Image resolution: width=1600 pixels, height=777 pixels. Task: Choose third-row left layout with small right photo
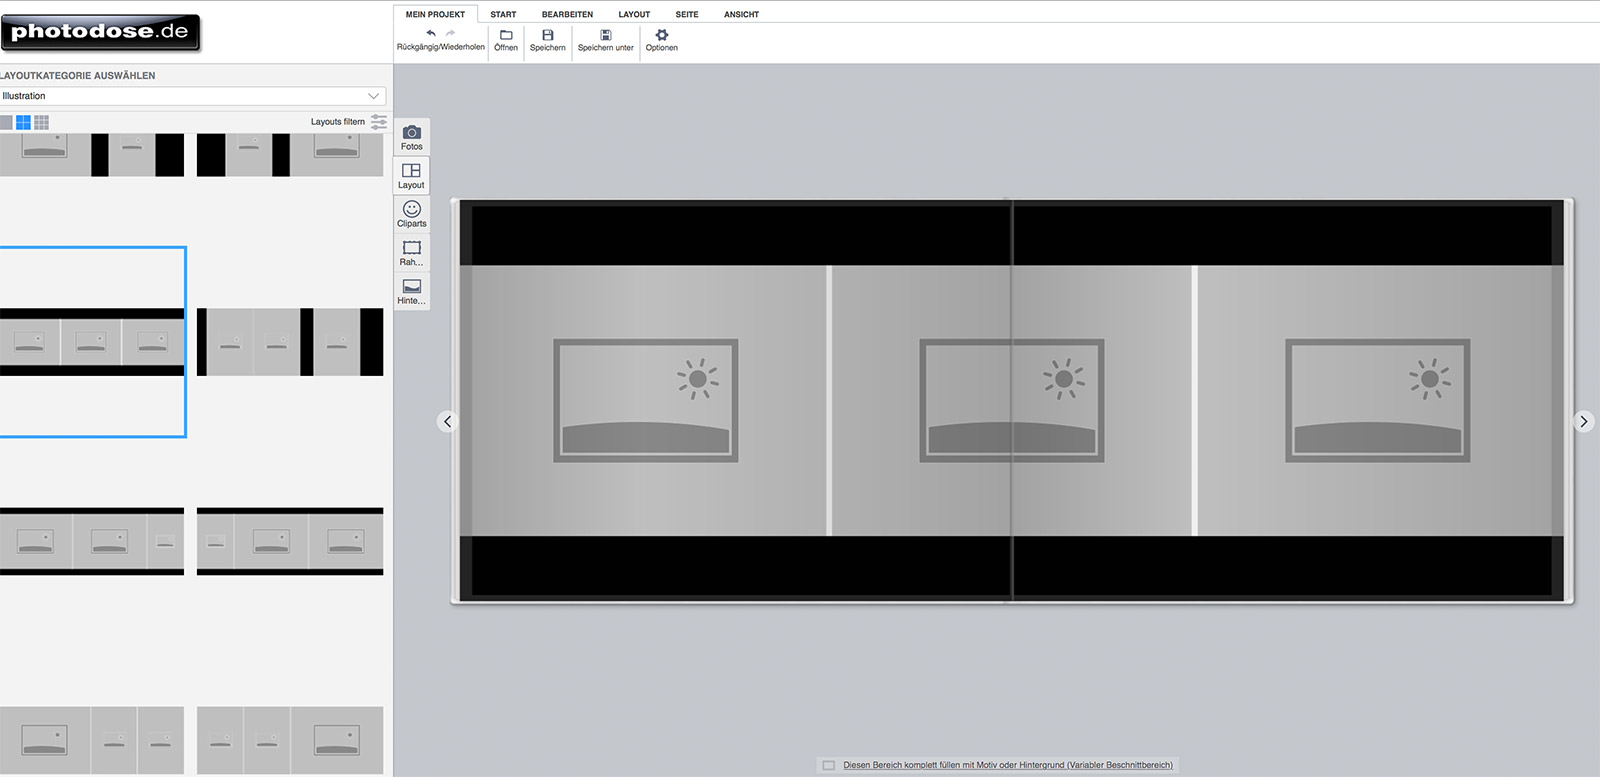click(92, 541)
